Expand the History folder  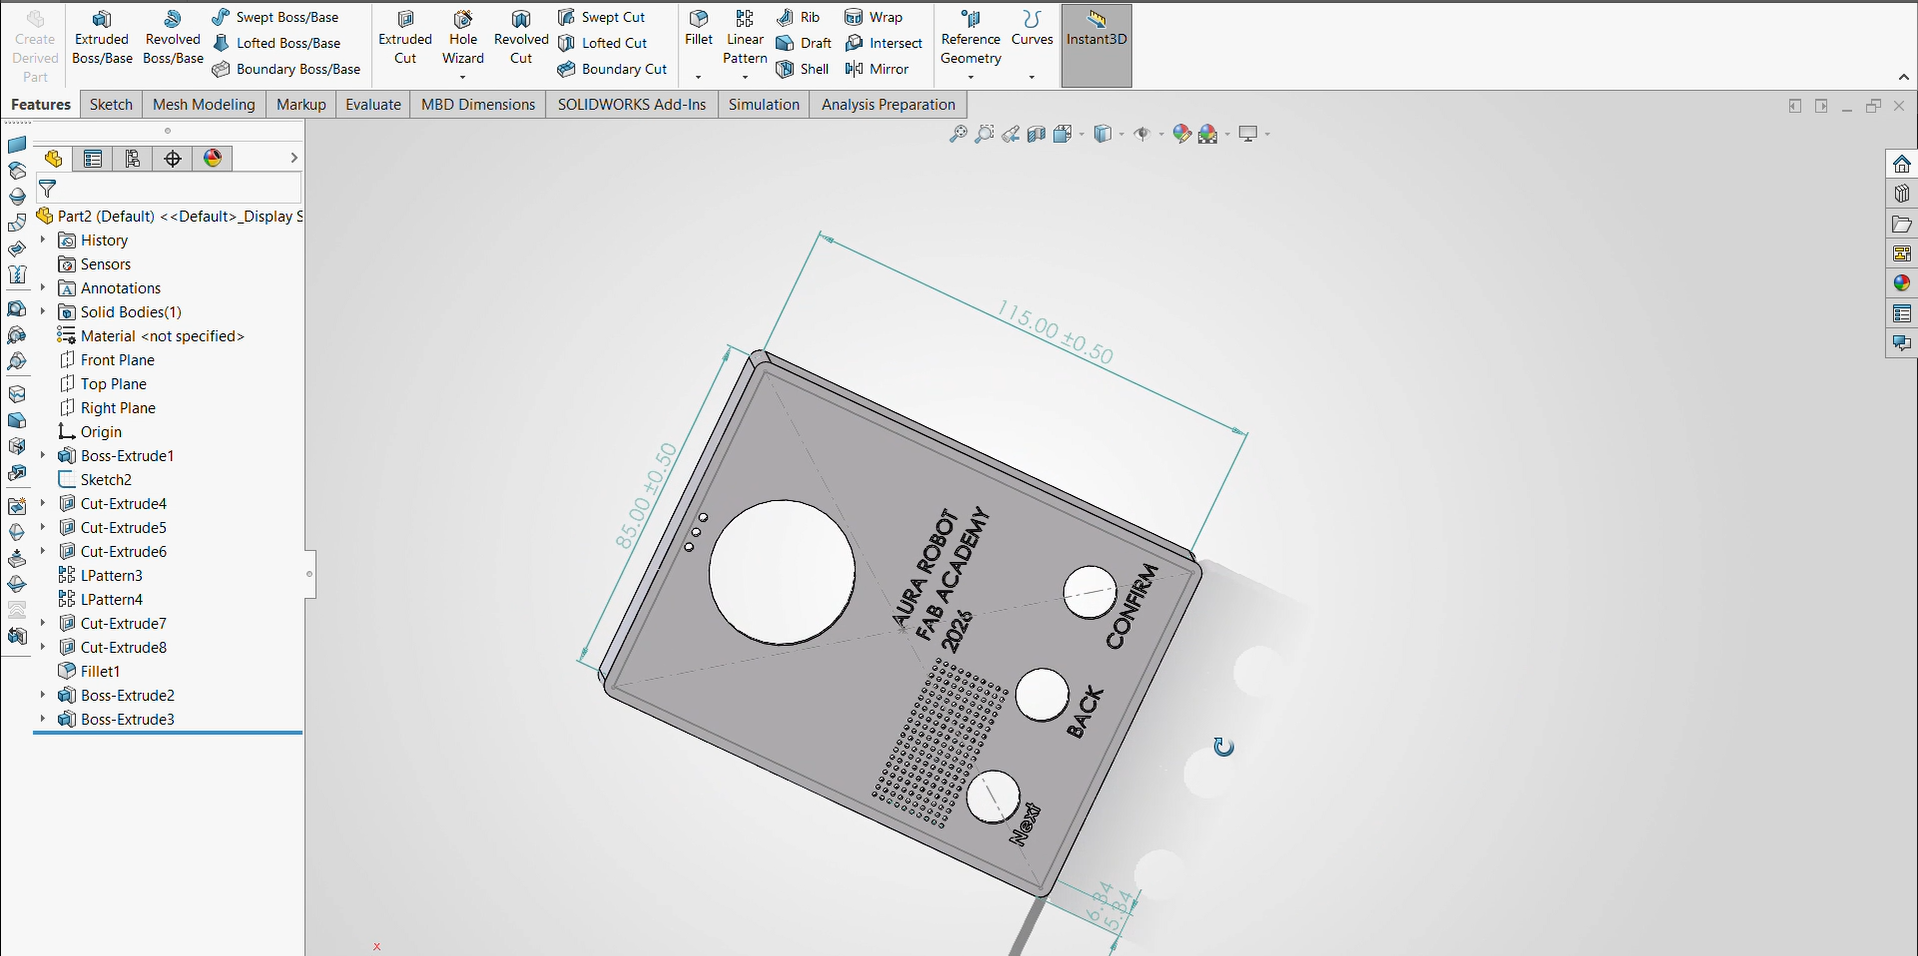pyautogui.click(x=43, y=240)
